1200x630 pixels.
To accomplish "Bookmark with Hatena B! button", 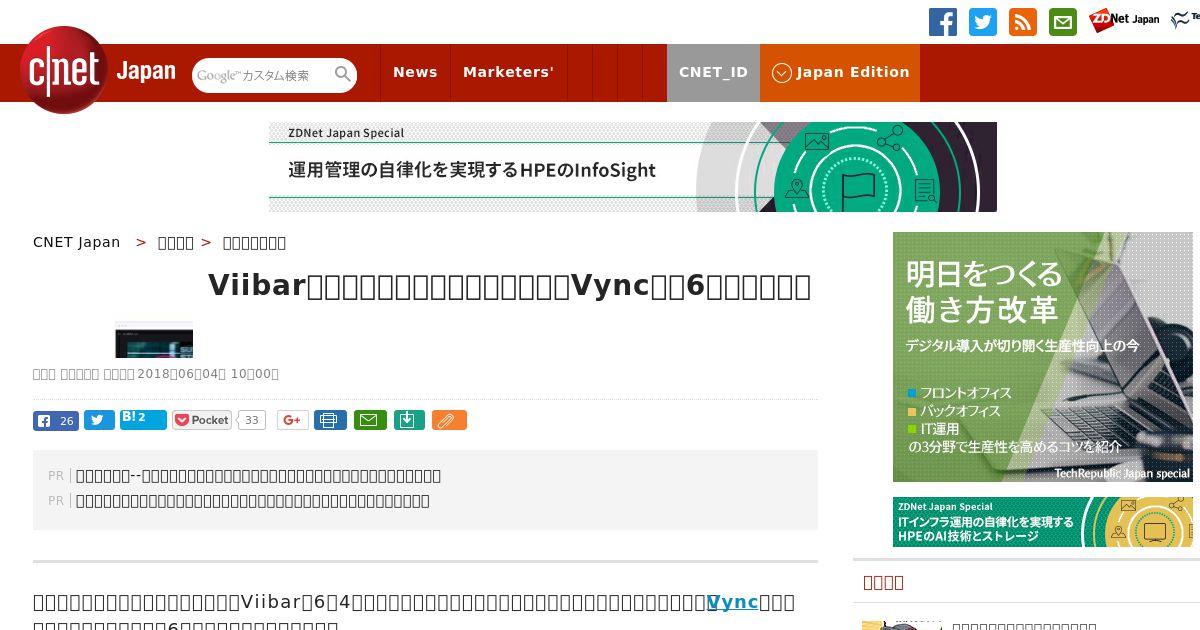I will point(143,419).
